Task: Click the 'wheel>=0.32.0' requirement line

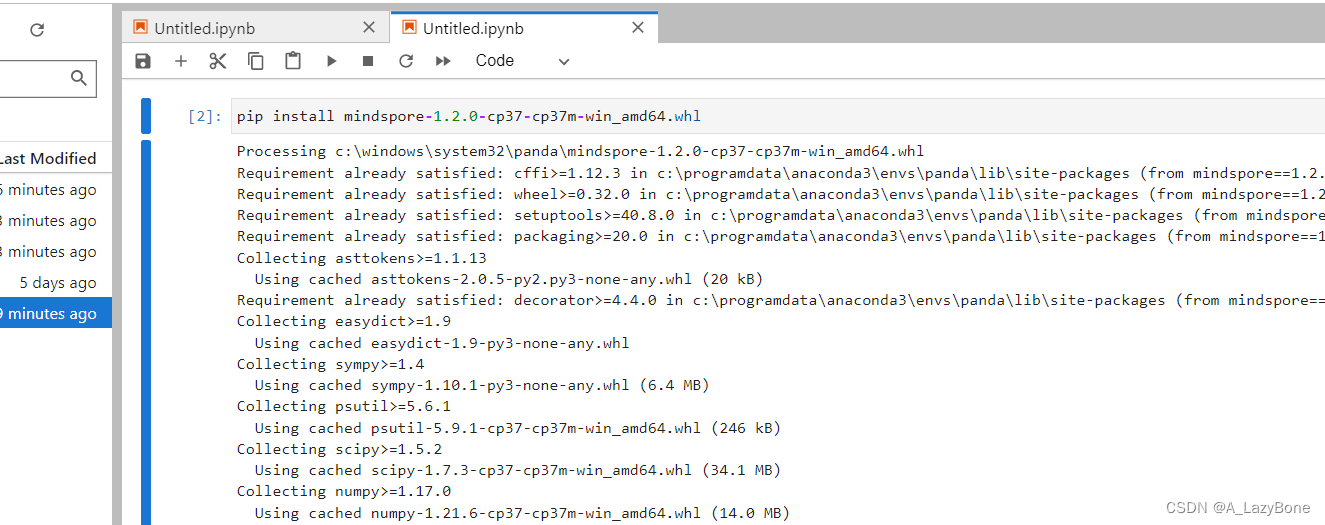Action: pyautogui.click(x=781, y=194)
